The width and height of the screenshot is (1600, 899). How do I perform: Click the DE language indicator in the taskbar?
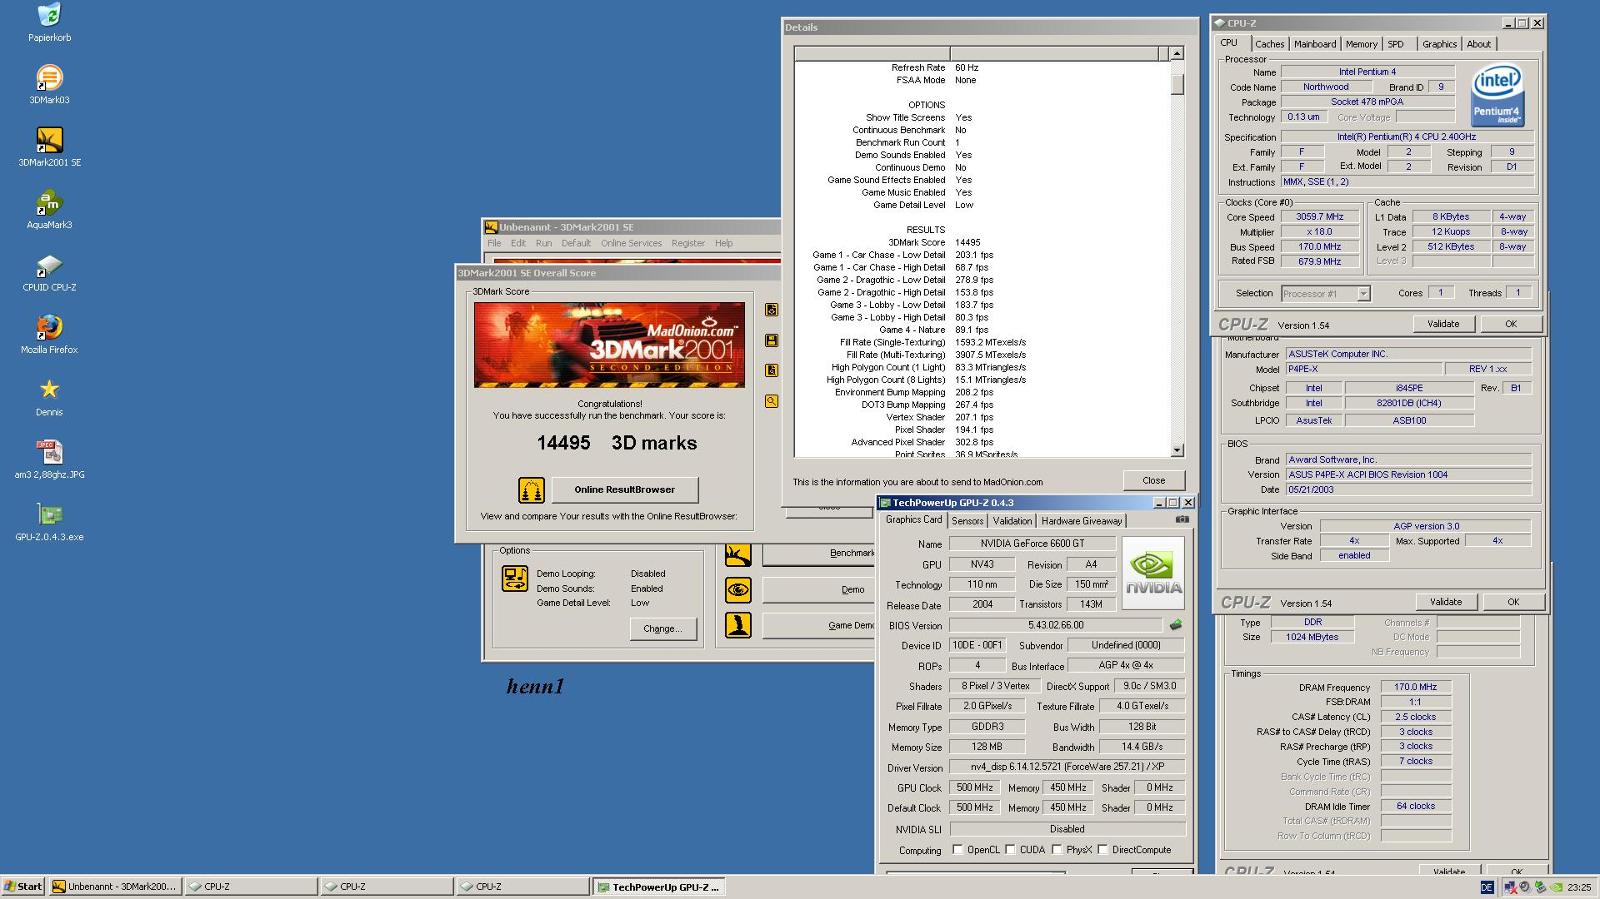coord(1487,887)
